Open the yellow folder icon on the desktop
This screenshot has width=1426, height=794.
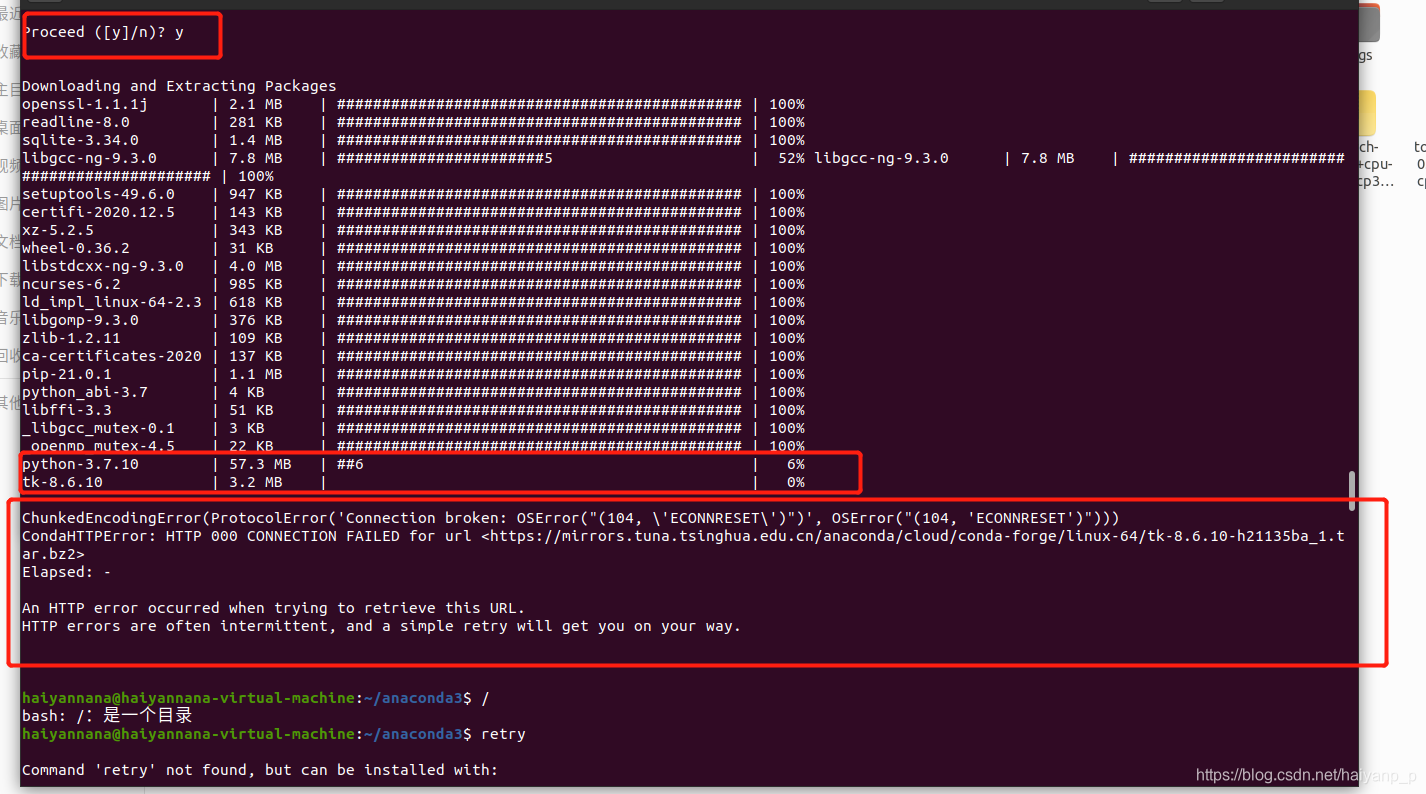[1368, 113]
